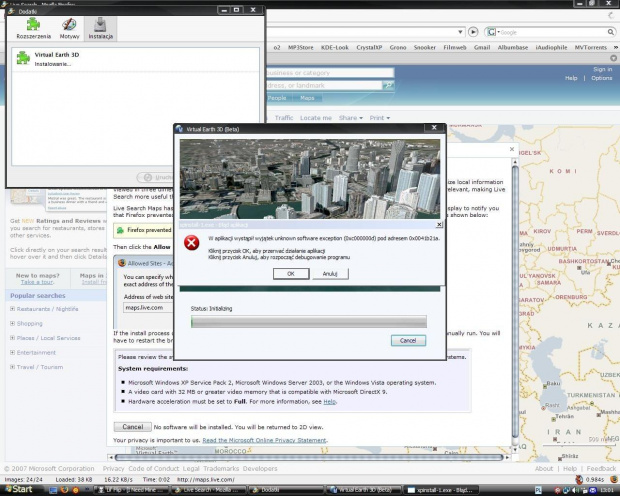
Task: Switch to Live Search Mozilla taskbar button
Action: [209, 490]
